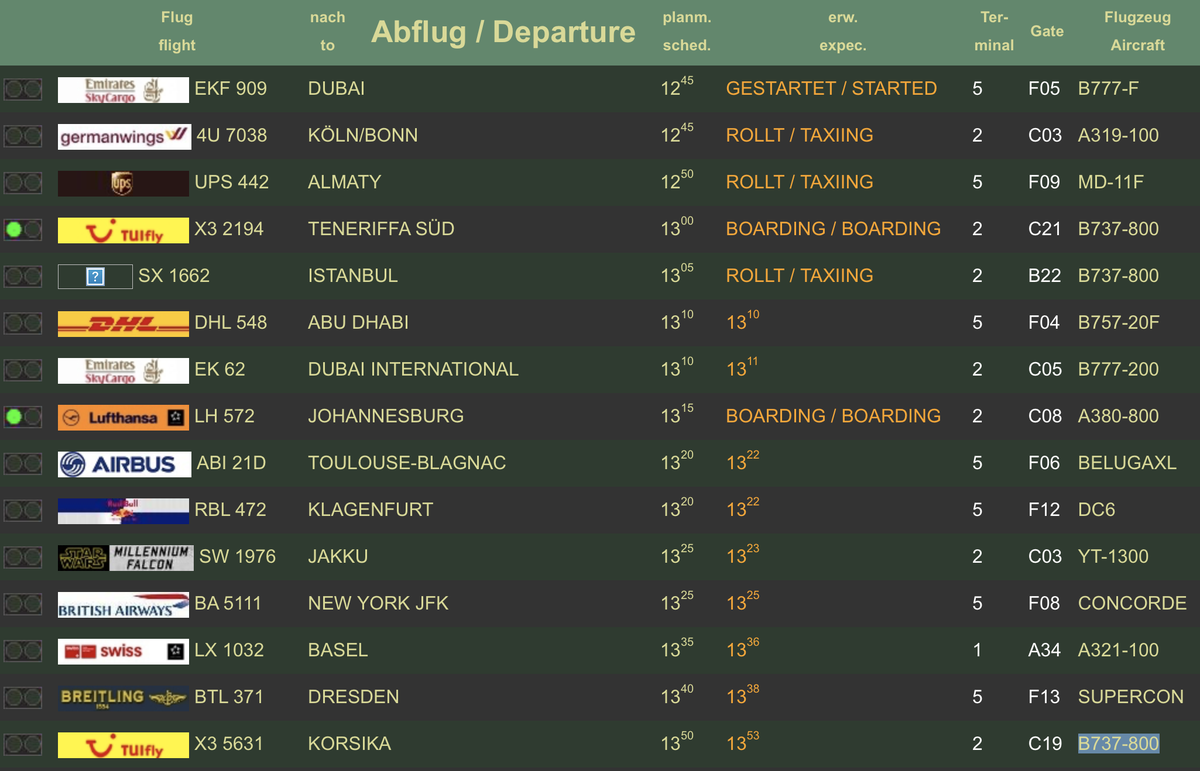Viewport: 1200px width, 771px height.
Task: Click the Abflug / Departure board title
Action: pos(503,32)
